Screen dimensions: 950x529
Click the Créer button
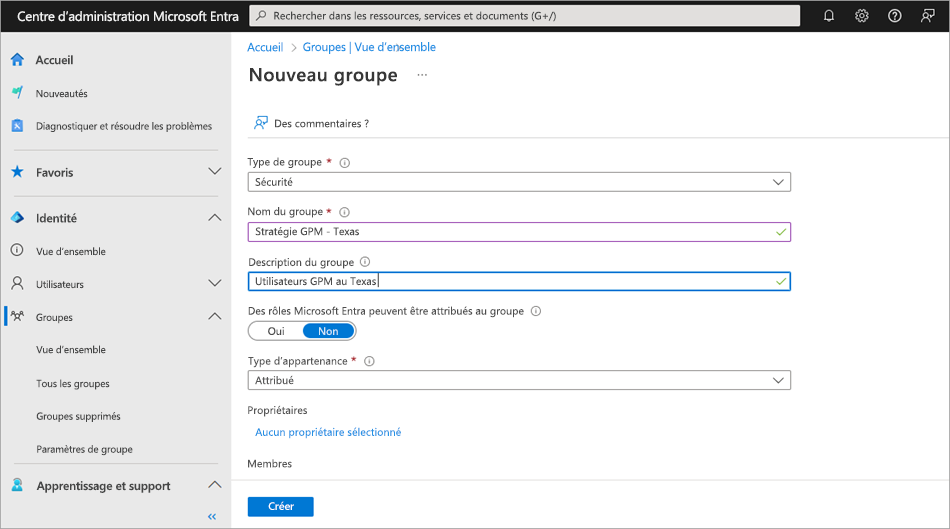(x=281, y=507)
